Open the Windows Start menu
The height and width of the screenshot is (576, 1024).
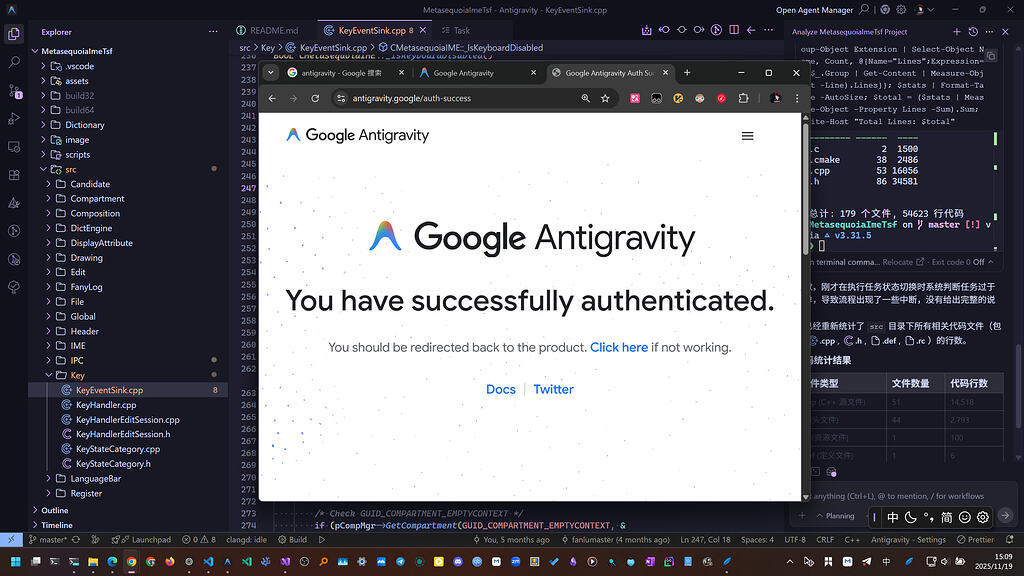pyautogui.click(x=15, y=562)
